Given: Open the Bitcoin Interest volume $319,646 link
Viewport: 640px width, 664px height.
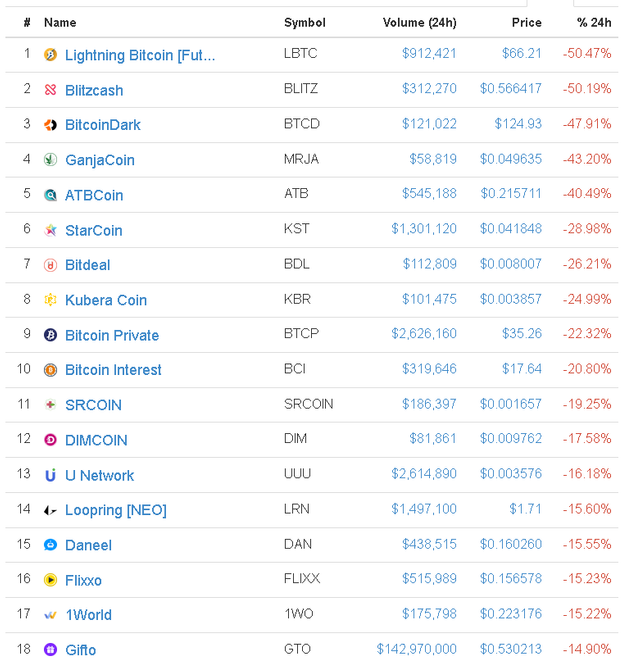Looking at the screenshot, I should [x=429, y=369].
